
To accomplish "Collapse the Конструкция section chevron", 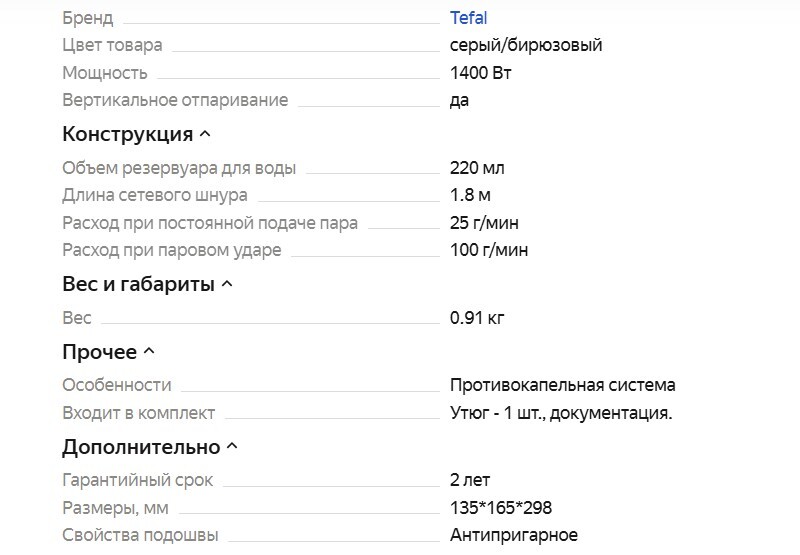I will 205,134.
